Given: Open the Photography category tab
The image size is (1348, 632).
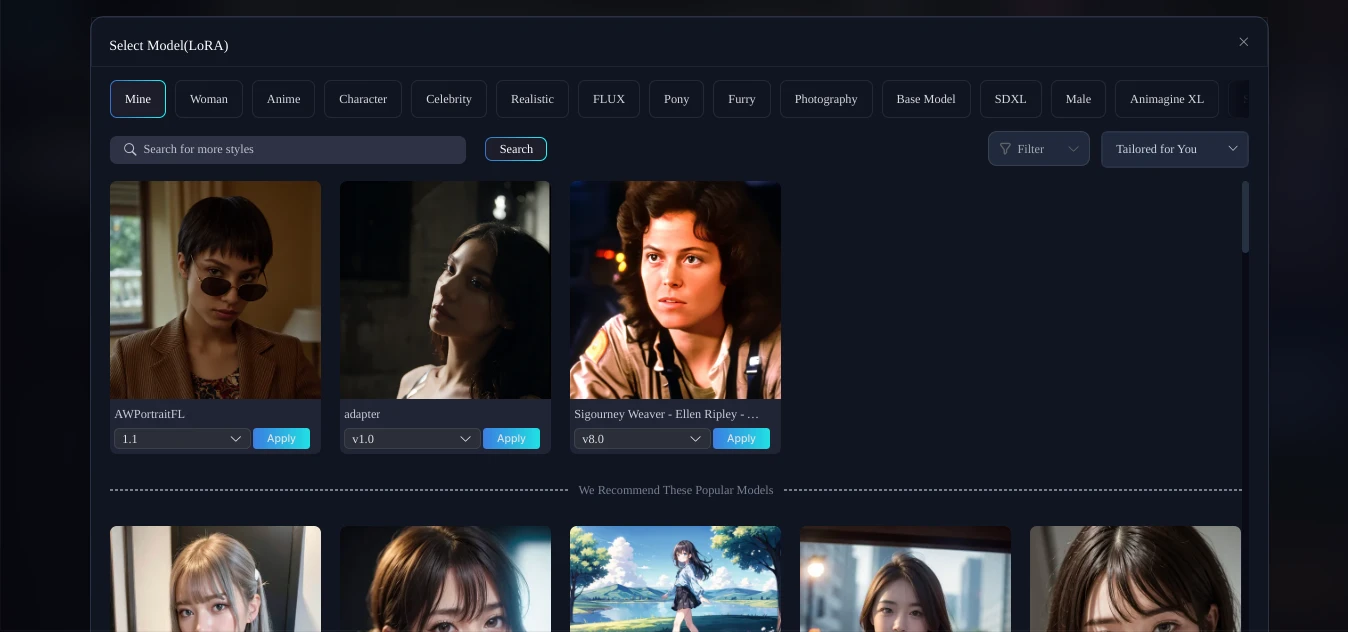Looking at the screenshot, I should [x=826, y=99].
